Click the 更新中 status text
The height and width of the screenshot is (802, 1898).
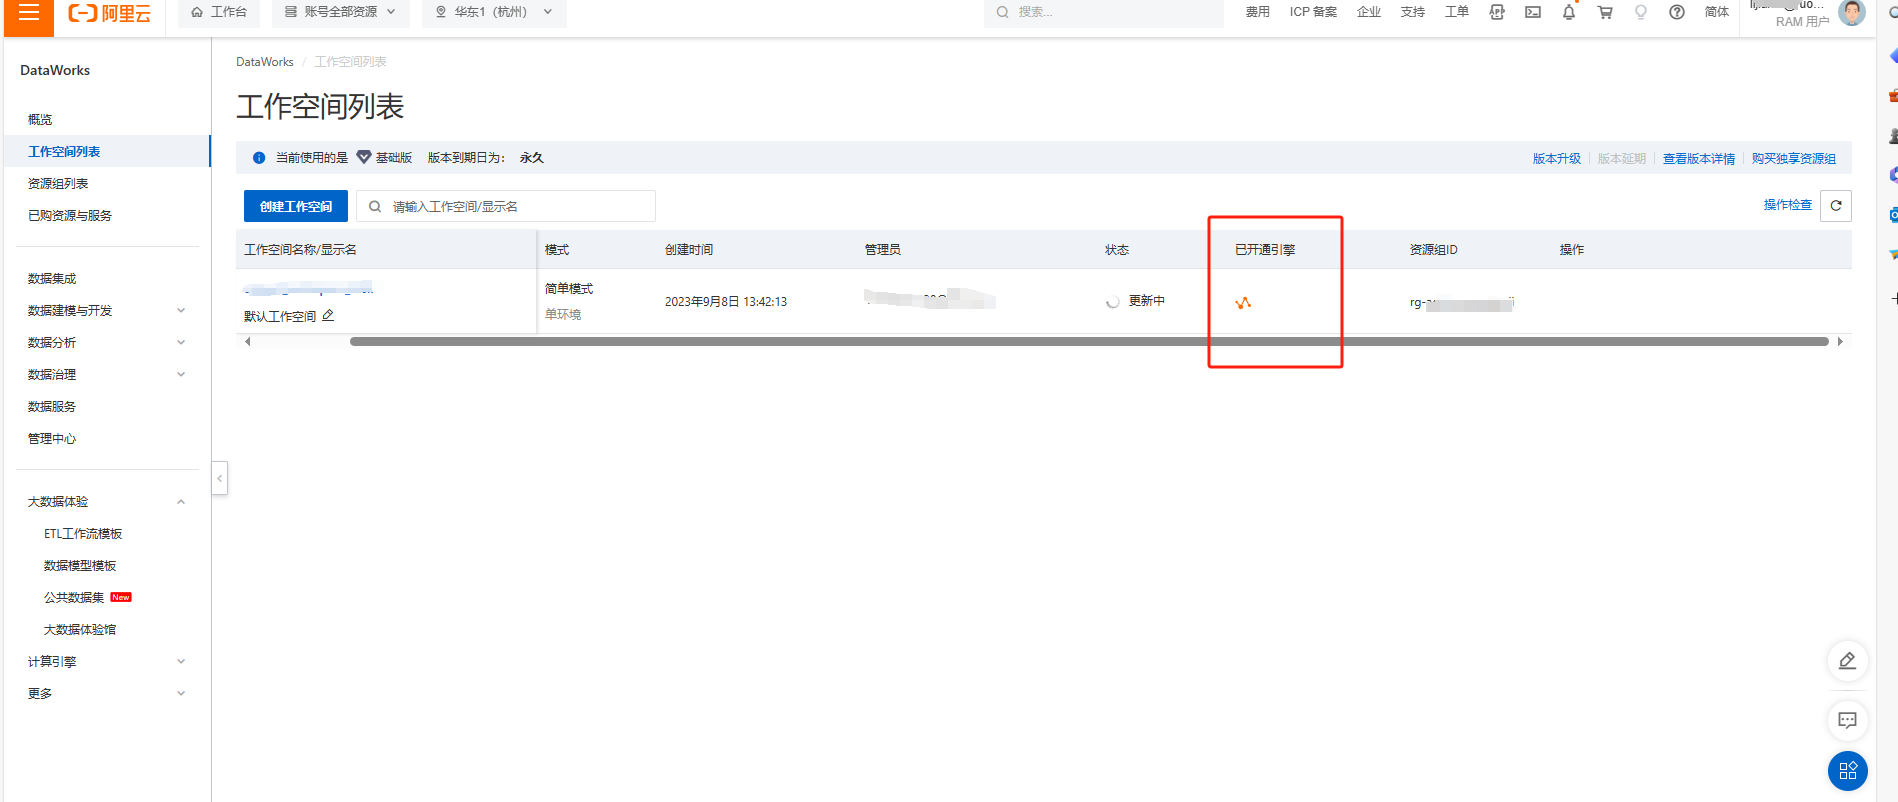coord(1147,301)
